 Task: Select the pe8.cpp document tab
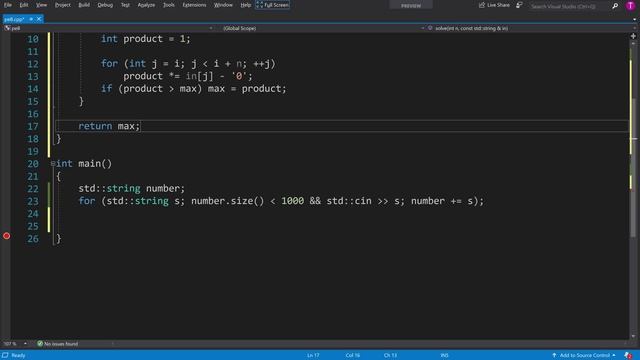pos(15,19)
